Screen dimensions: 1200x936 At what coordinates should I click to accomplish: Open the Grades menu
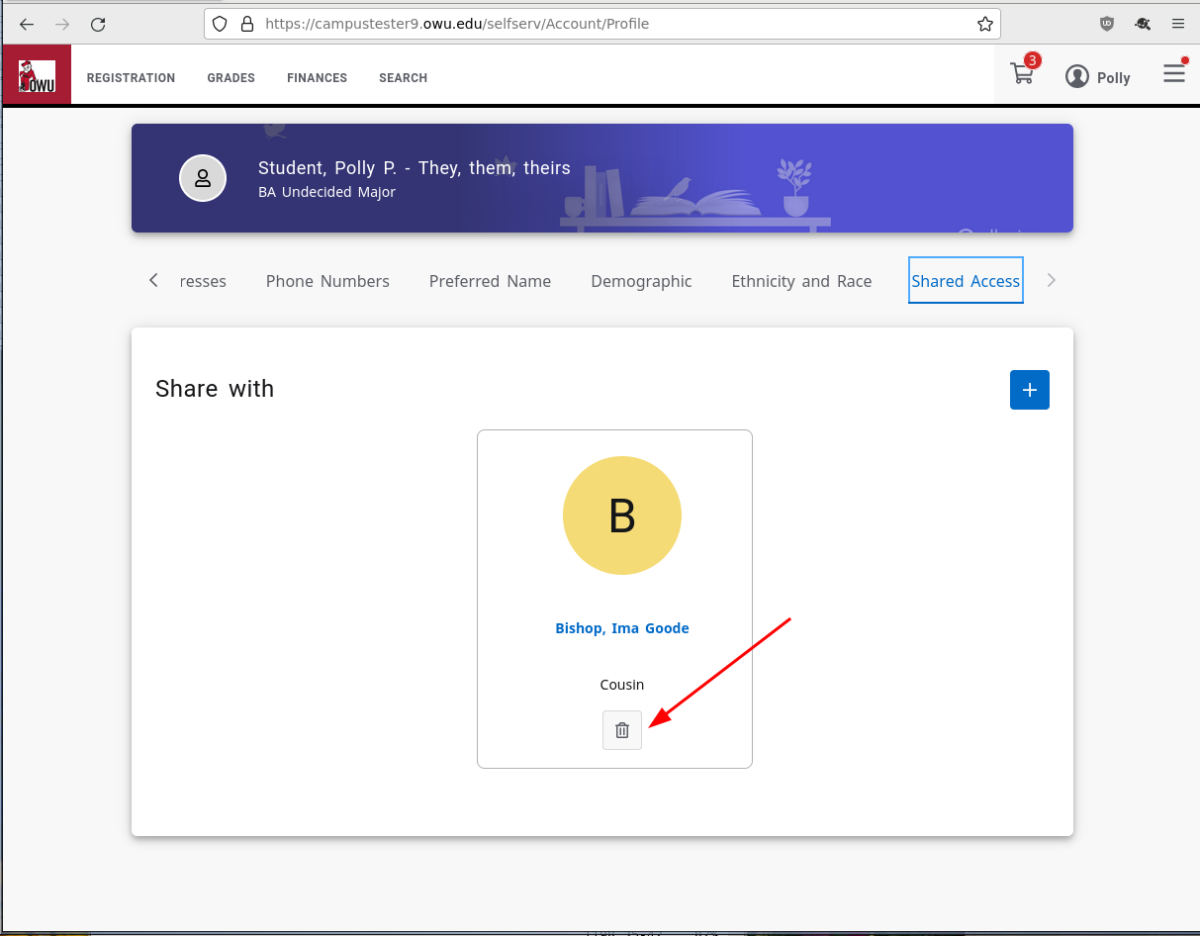pos(231,78)
